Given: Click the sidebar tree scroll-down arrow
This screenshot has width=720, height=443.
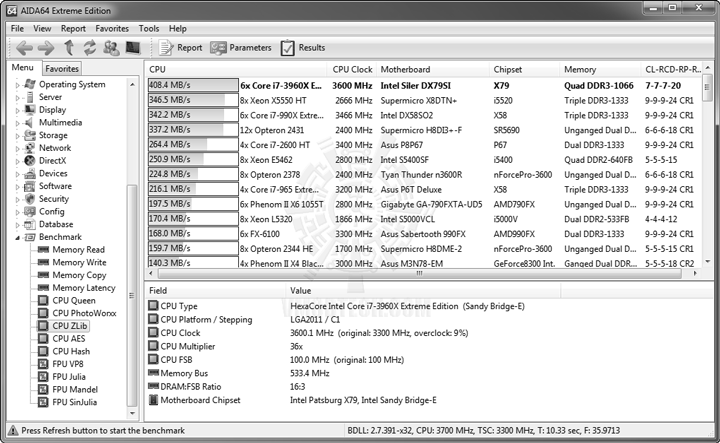Looking at the screenshot, I should coord(132,413).
